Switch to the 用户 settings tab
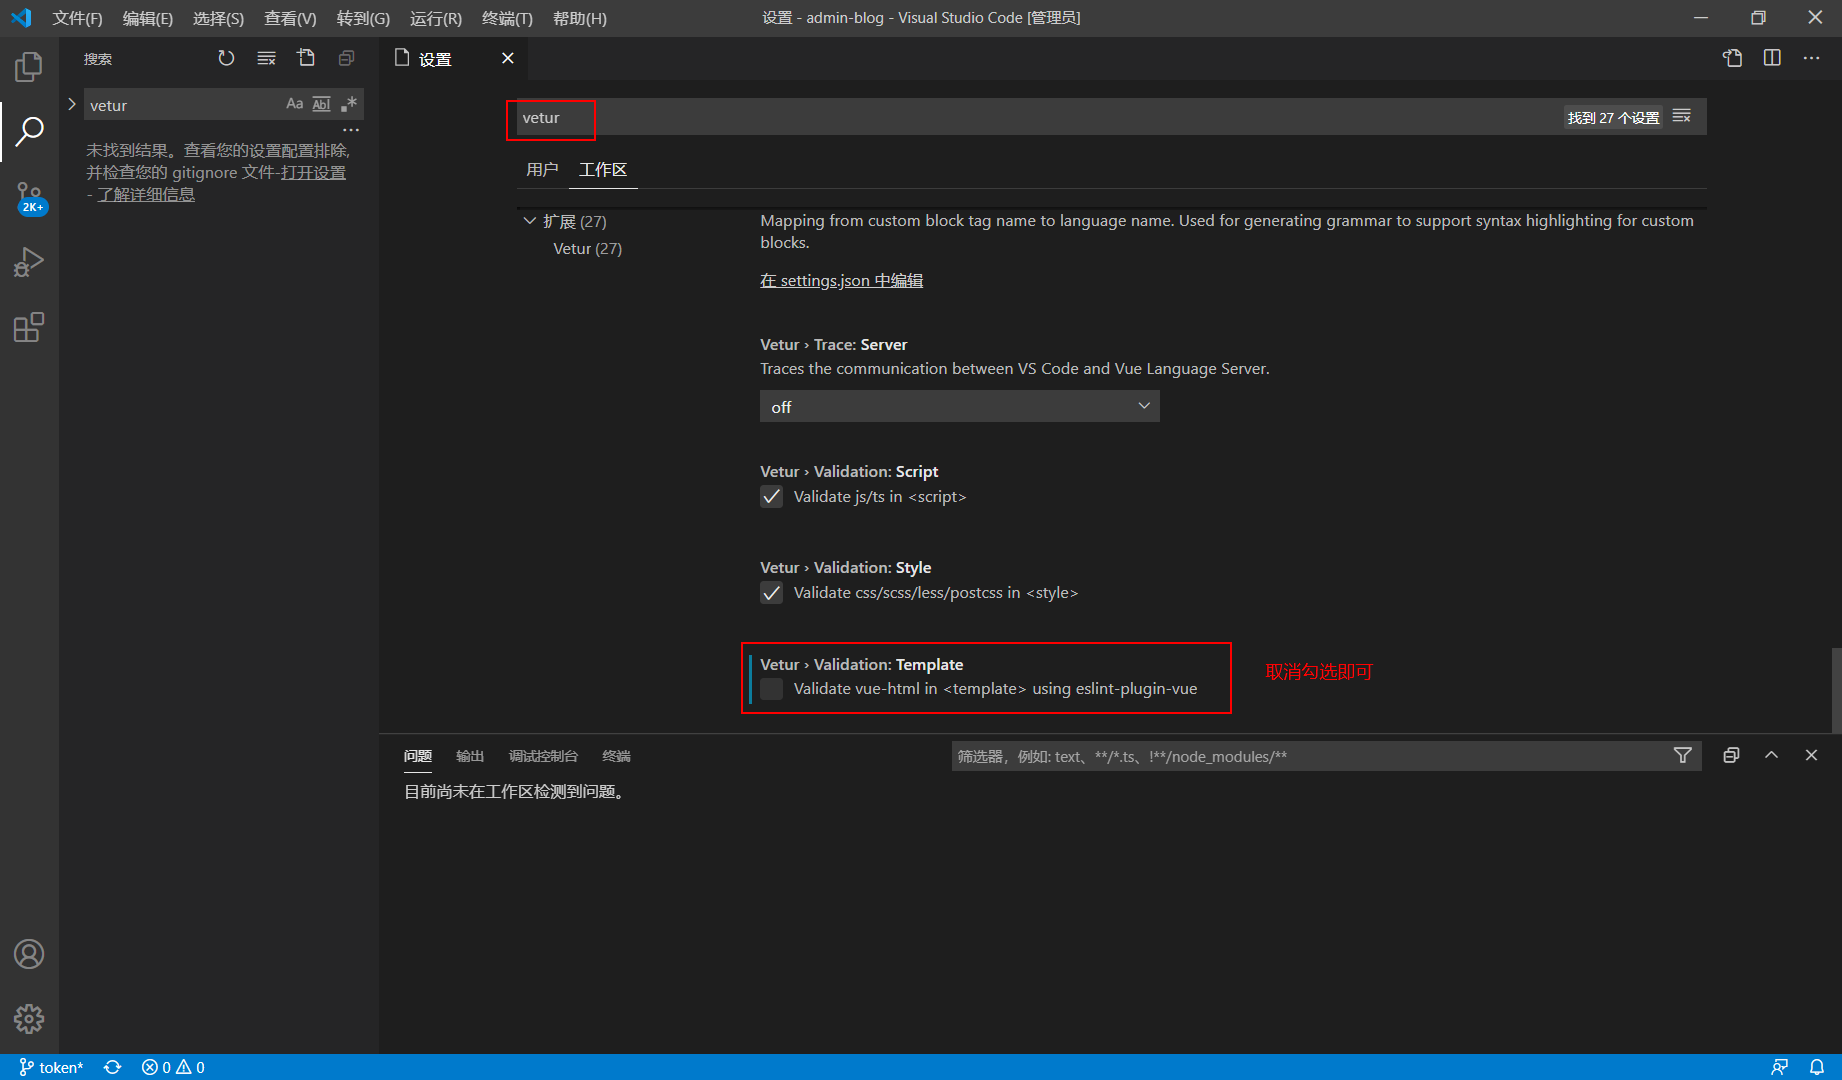 click(542, 169)
